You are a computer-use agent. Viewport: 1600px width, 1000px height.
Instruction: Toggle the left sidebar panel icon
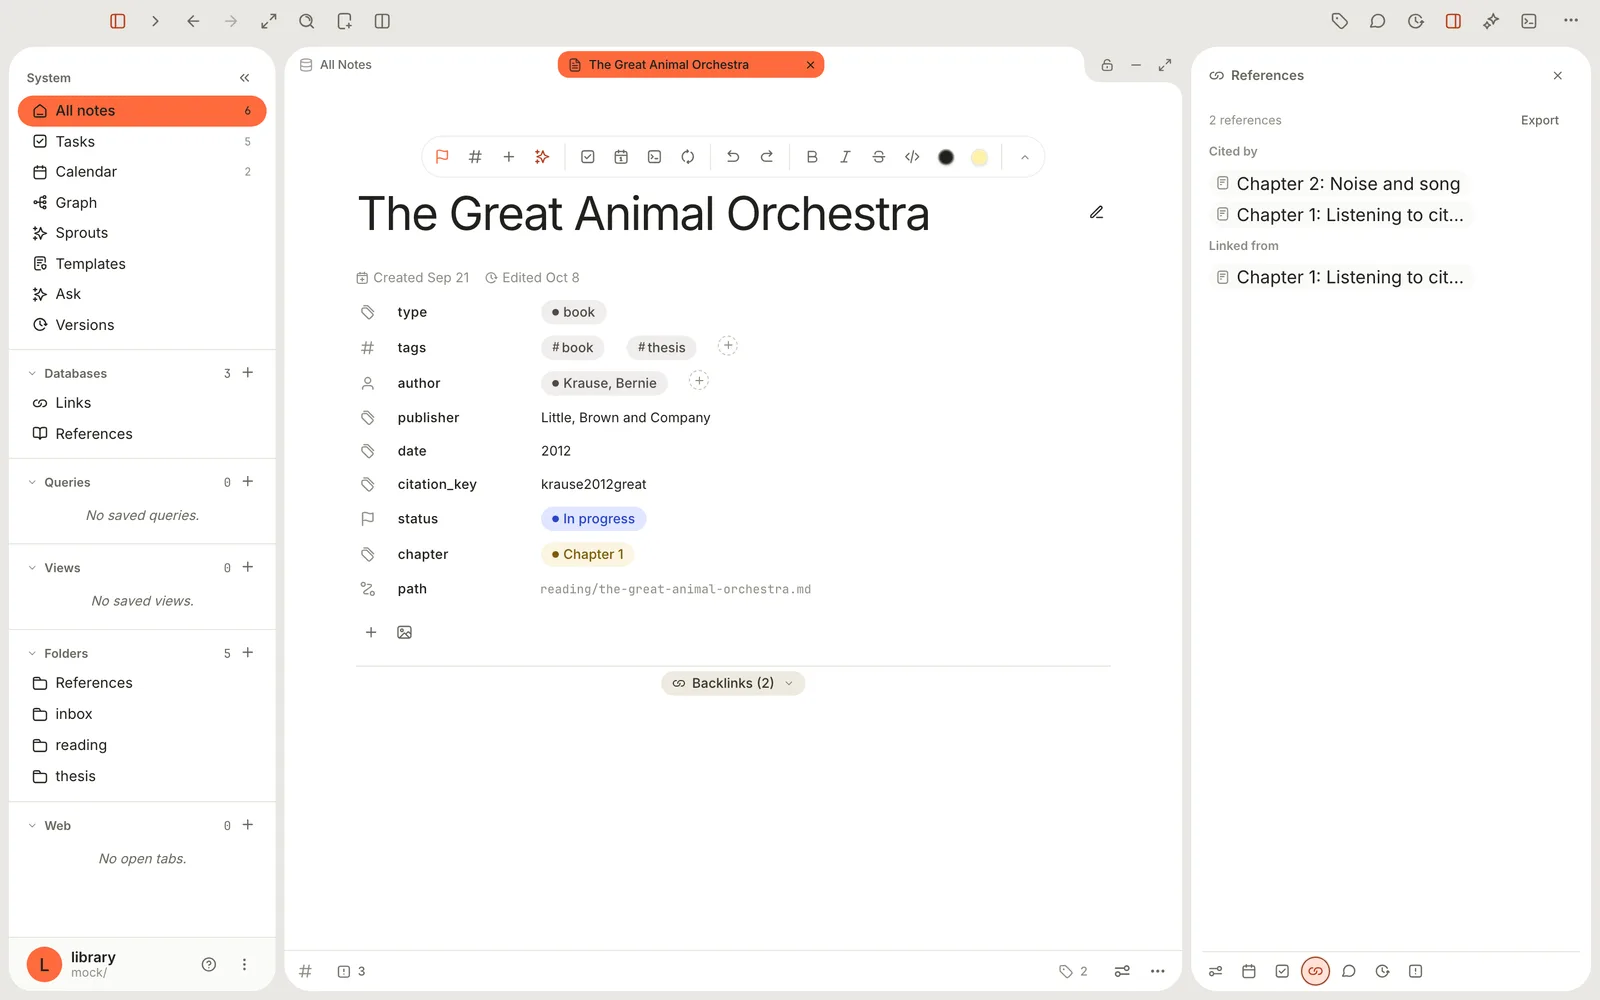(118, 21)
